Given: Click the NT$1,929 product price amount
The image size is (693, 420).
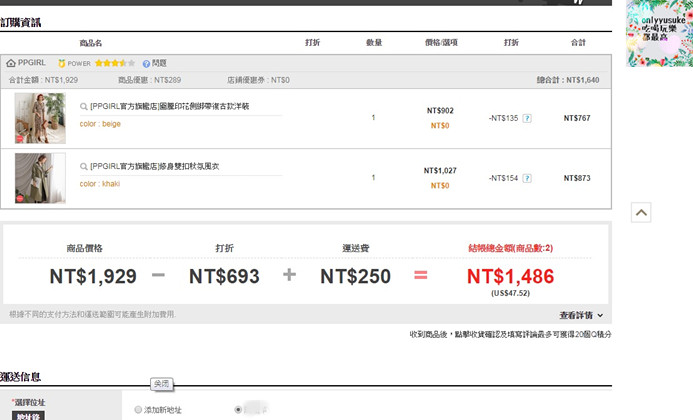Looking at the screenshot, I should [x=93, y=276].
